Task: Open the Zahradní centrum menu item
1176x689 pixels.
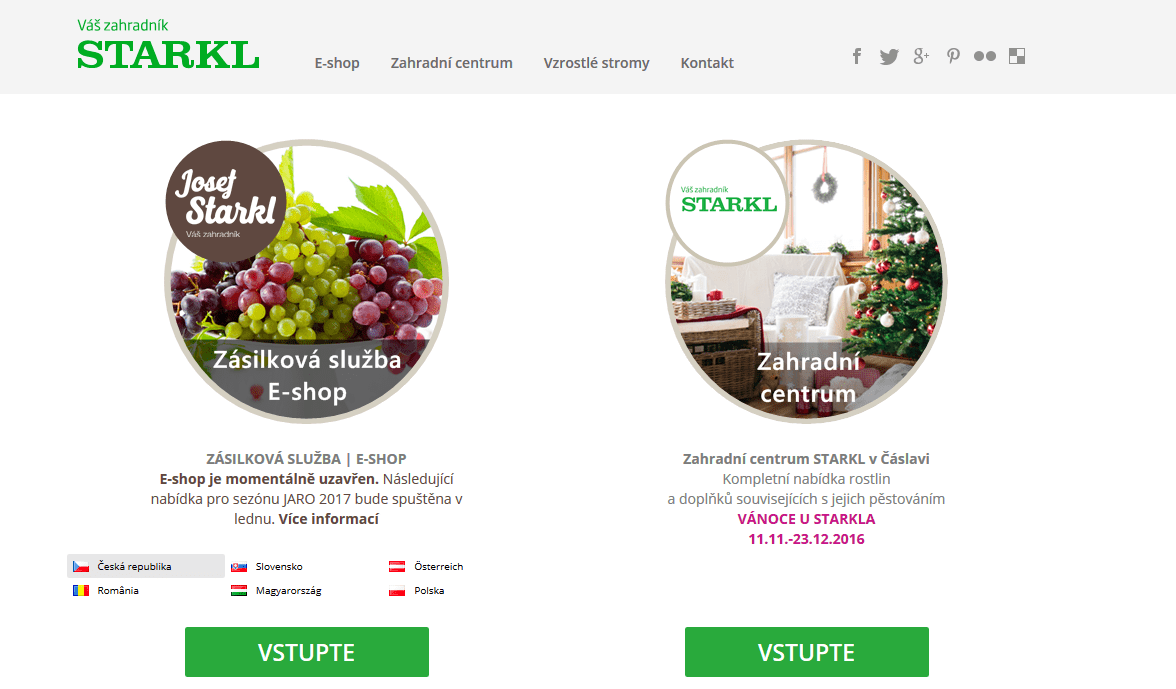Action: (452, 63)
